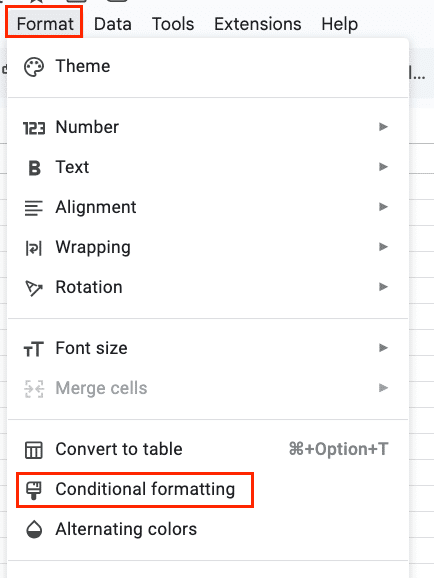The height and width of the screenshot is (578, 434).
Task: Click the Font size tT icon
Action: point(34,349)
